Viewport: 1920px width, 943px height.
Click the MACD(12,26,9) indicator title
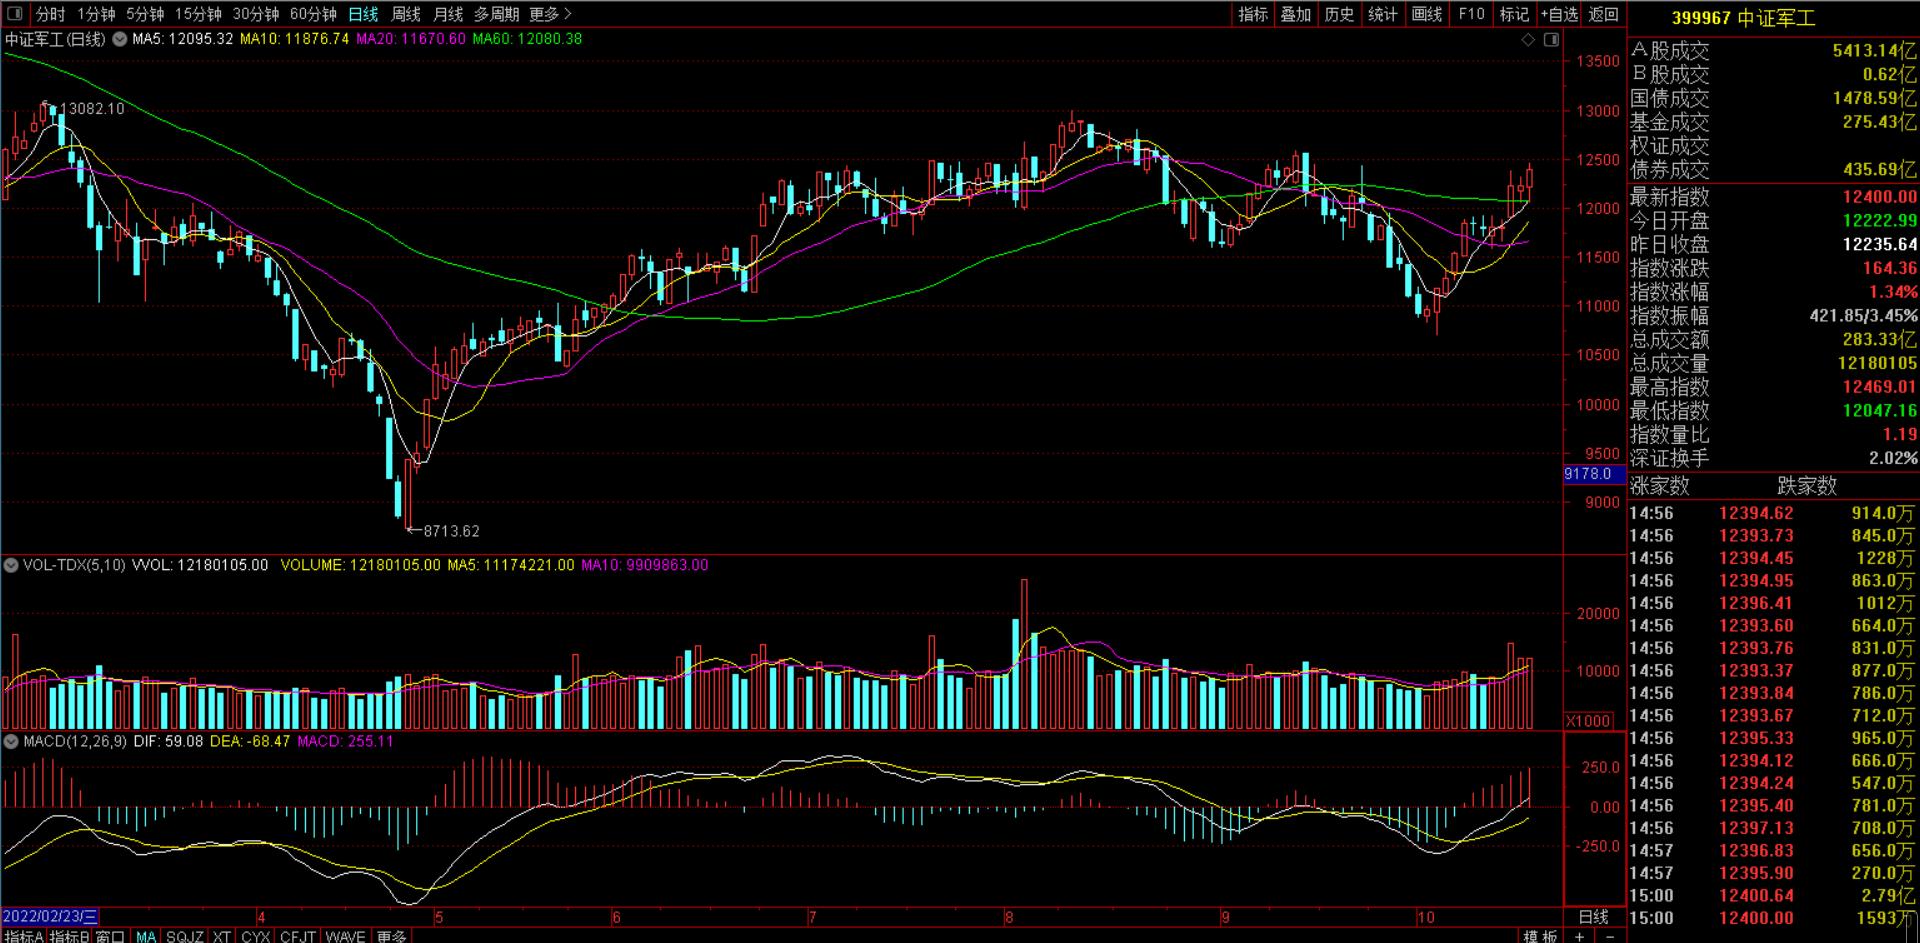75,741
